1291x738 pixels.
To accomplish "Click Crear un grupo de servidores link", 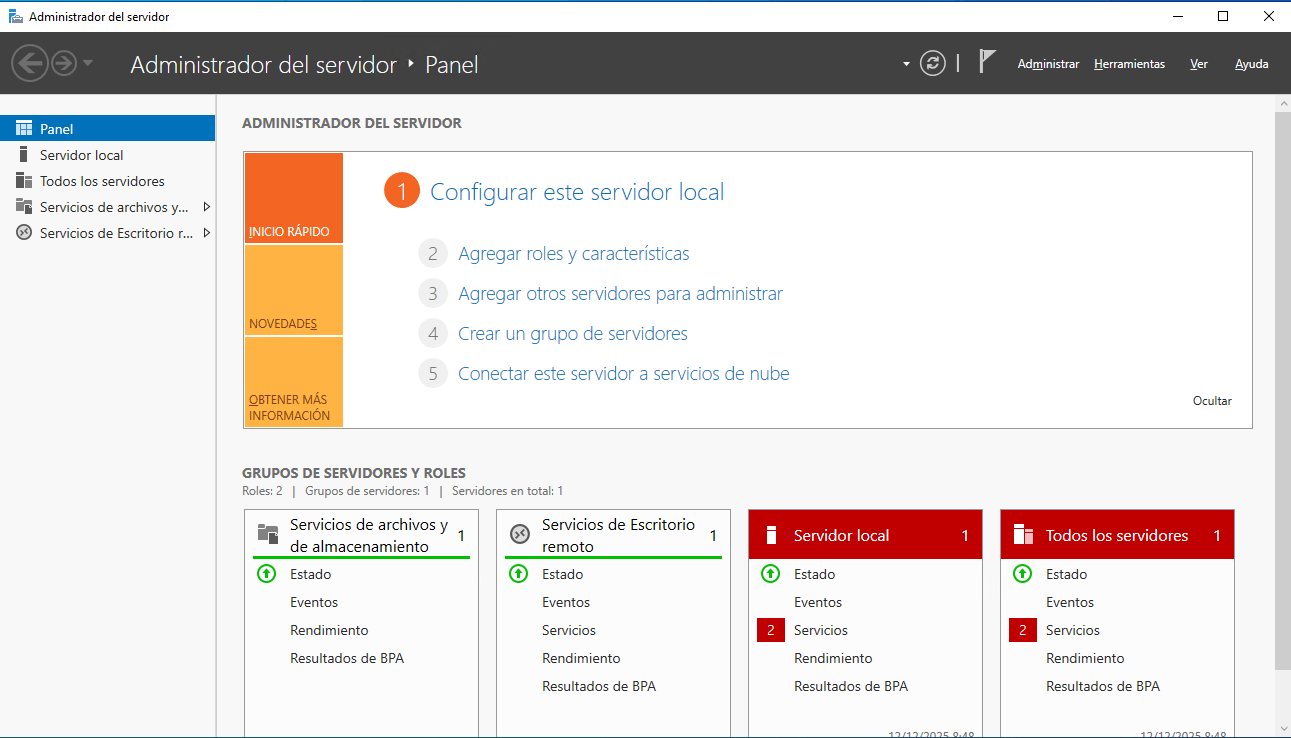I will (572, 334).
